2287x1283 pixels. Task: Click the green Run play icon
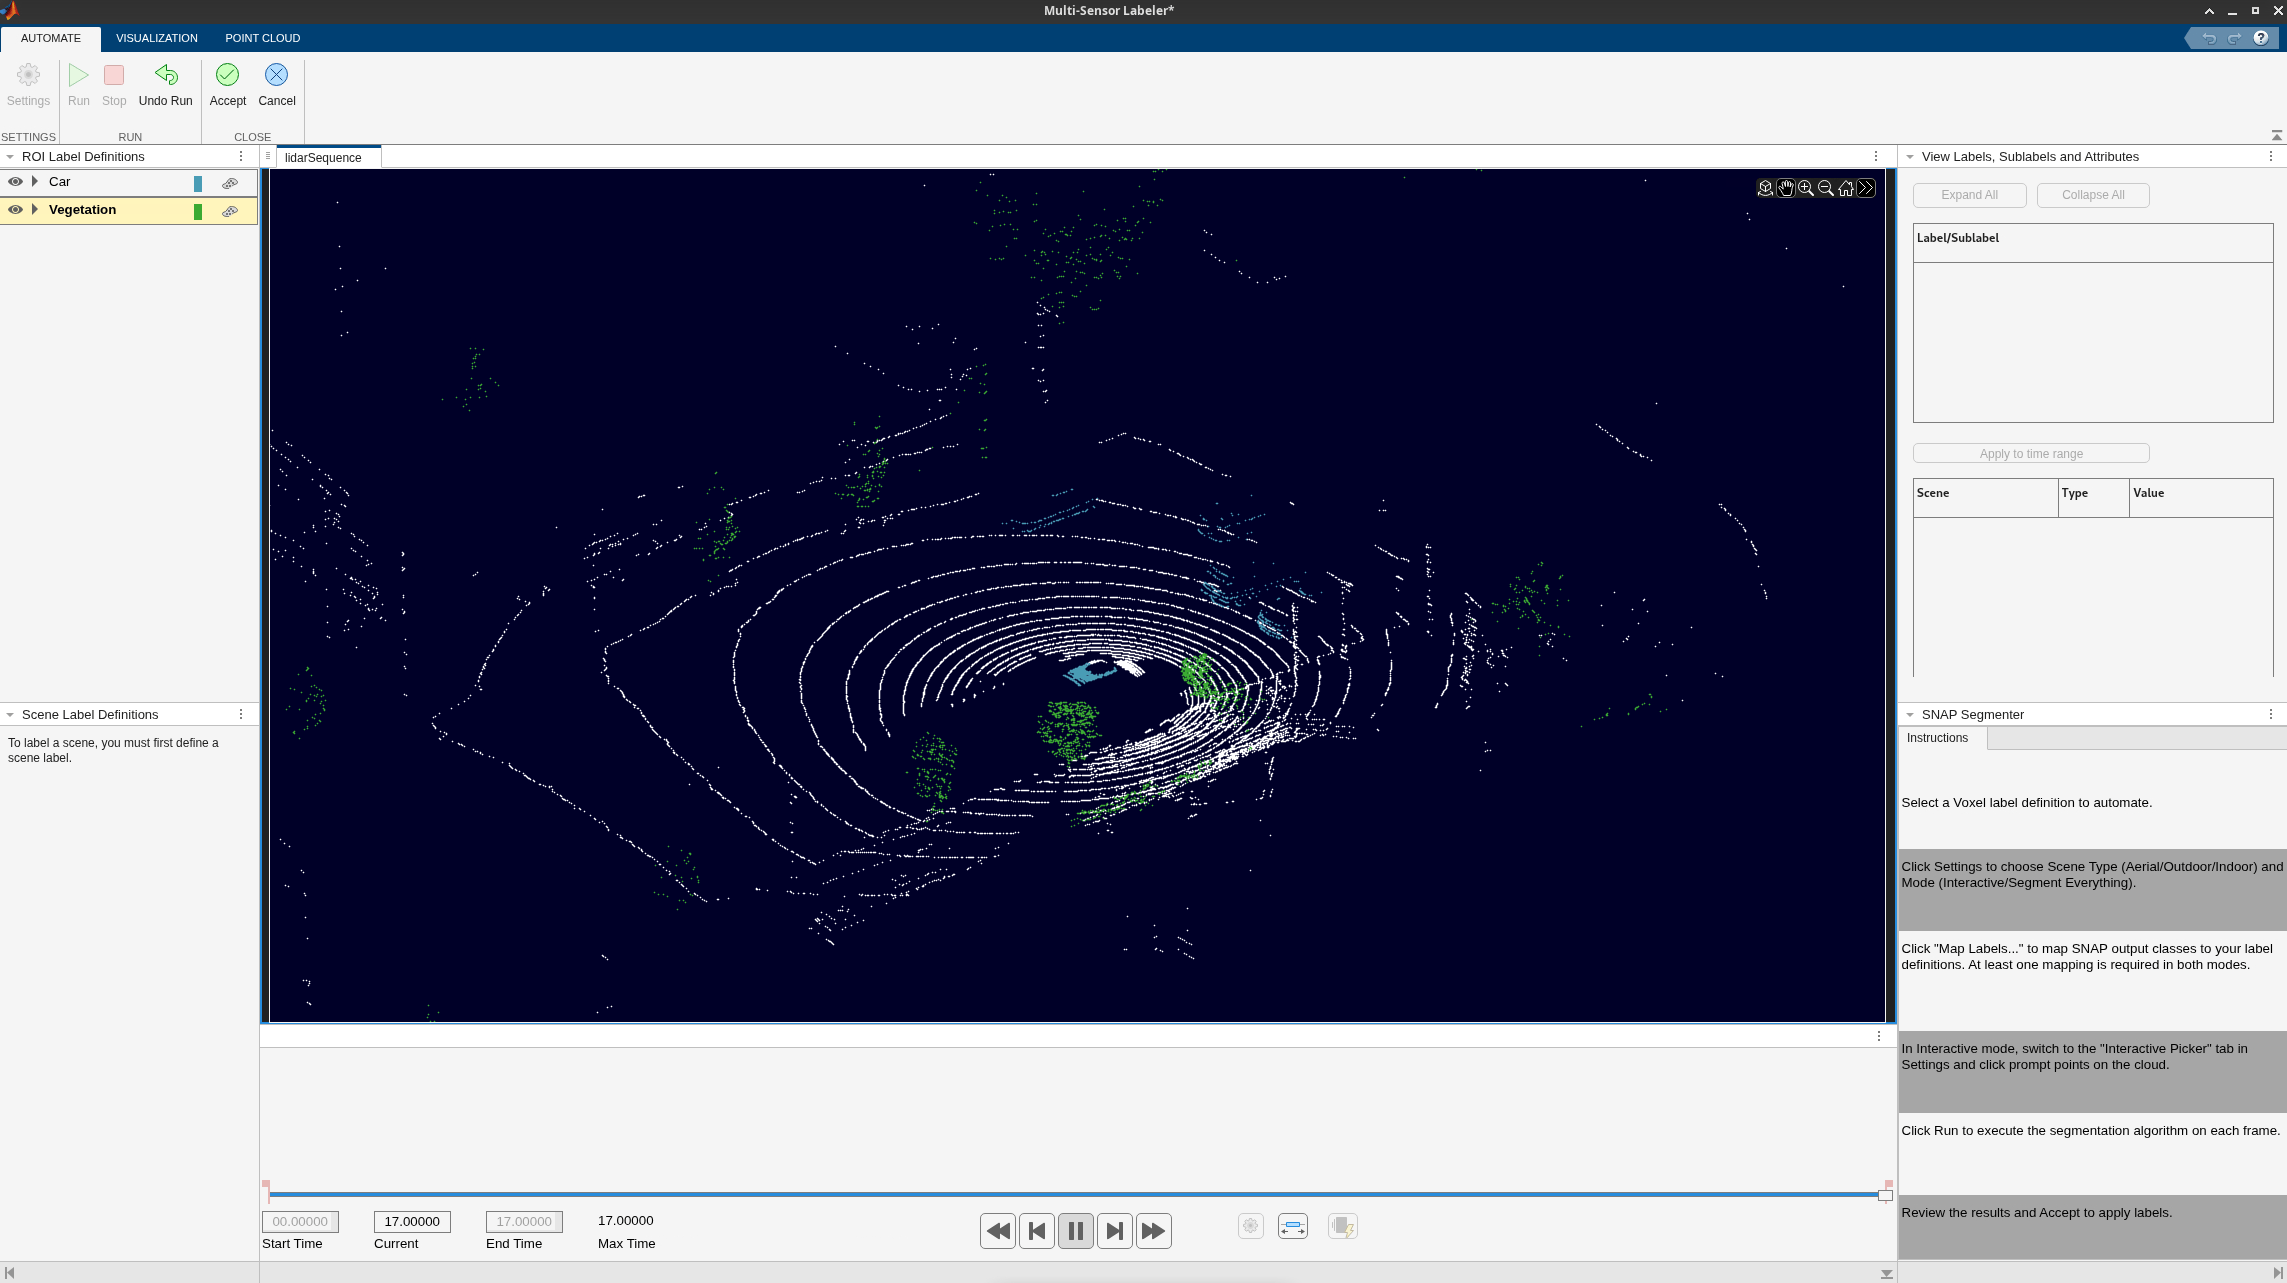click(78, 85)
